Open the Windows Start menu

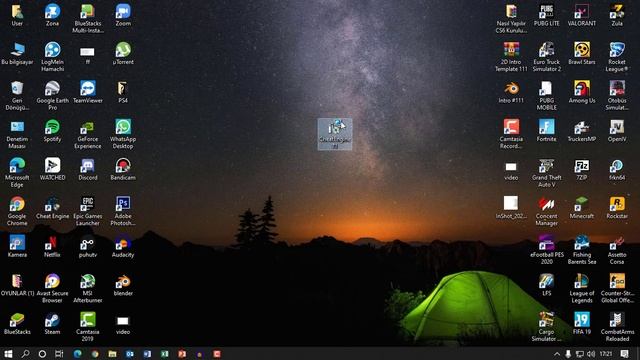point(8,353)
